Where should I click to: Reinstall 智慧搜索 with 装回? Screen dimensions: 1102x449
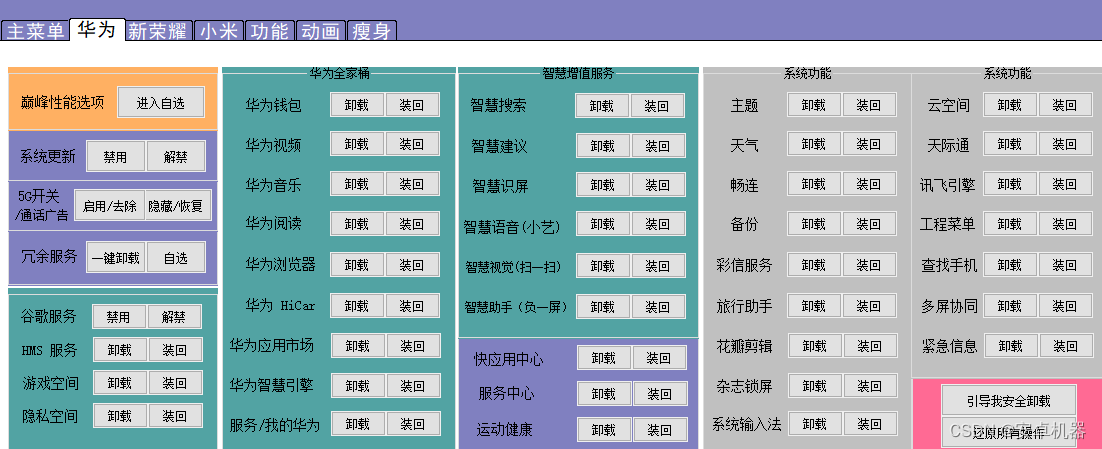coord(658,105)
